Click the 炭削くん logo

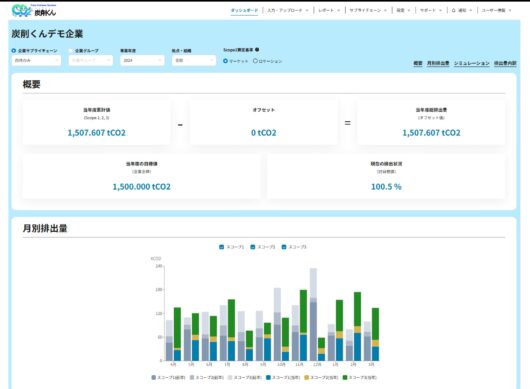click(34, 10)
